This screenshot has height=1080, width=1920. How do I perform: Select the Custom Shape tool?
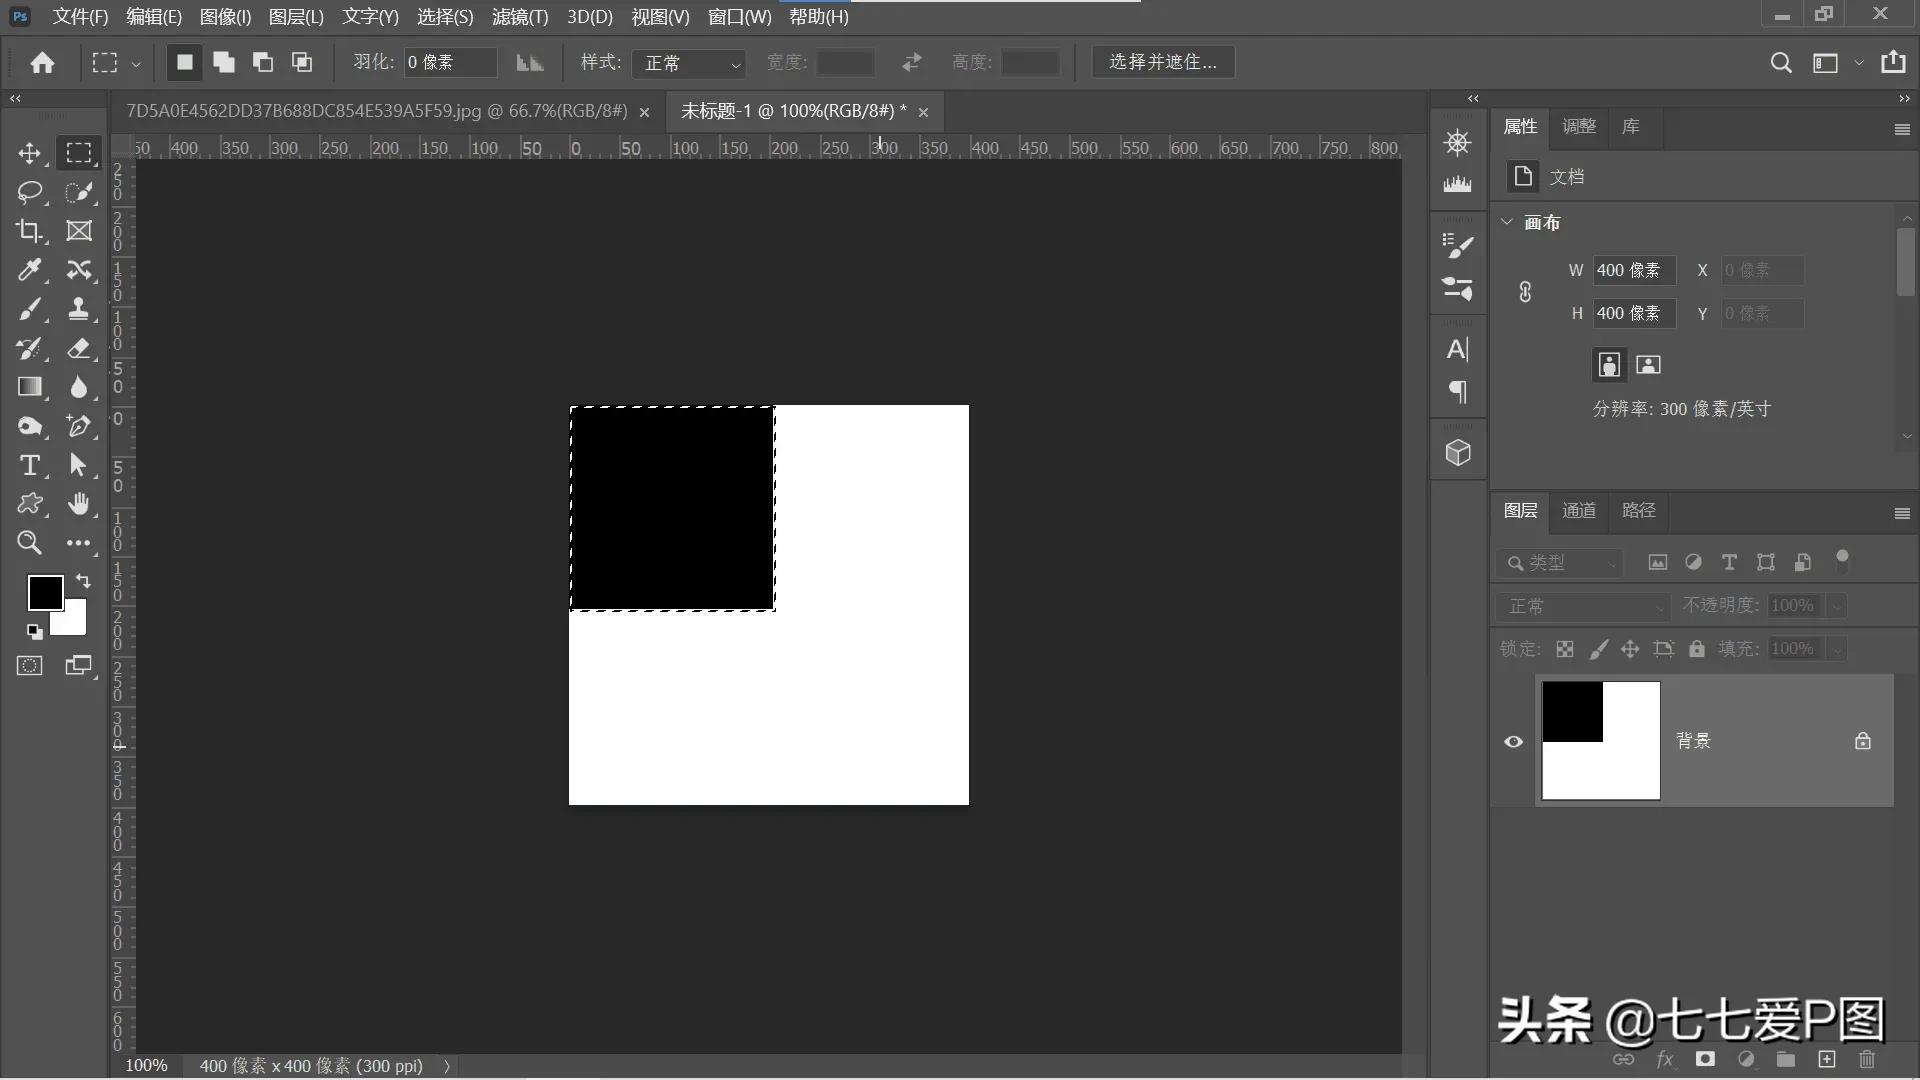[29, 504]
